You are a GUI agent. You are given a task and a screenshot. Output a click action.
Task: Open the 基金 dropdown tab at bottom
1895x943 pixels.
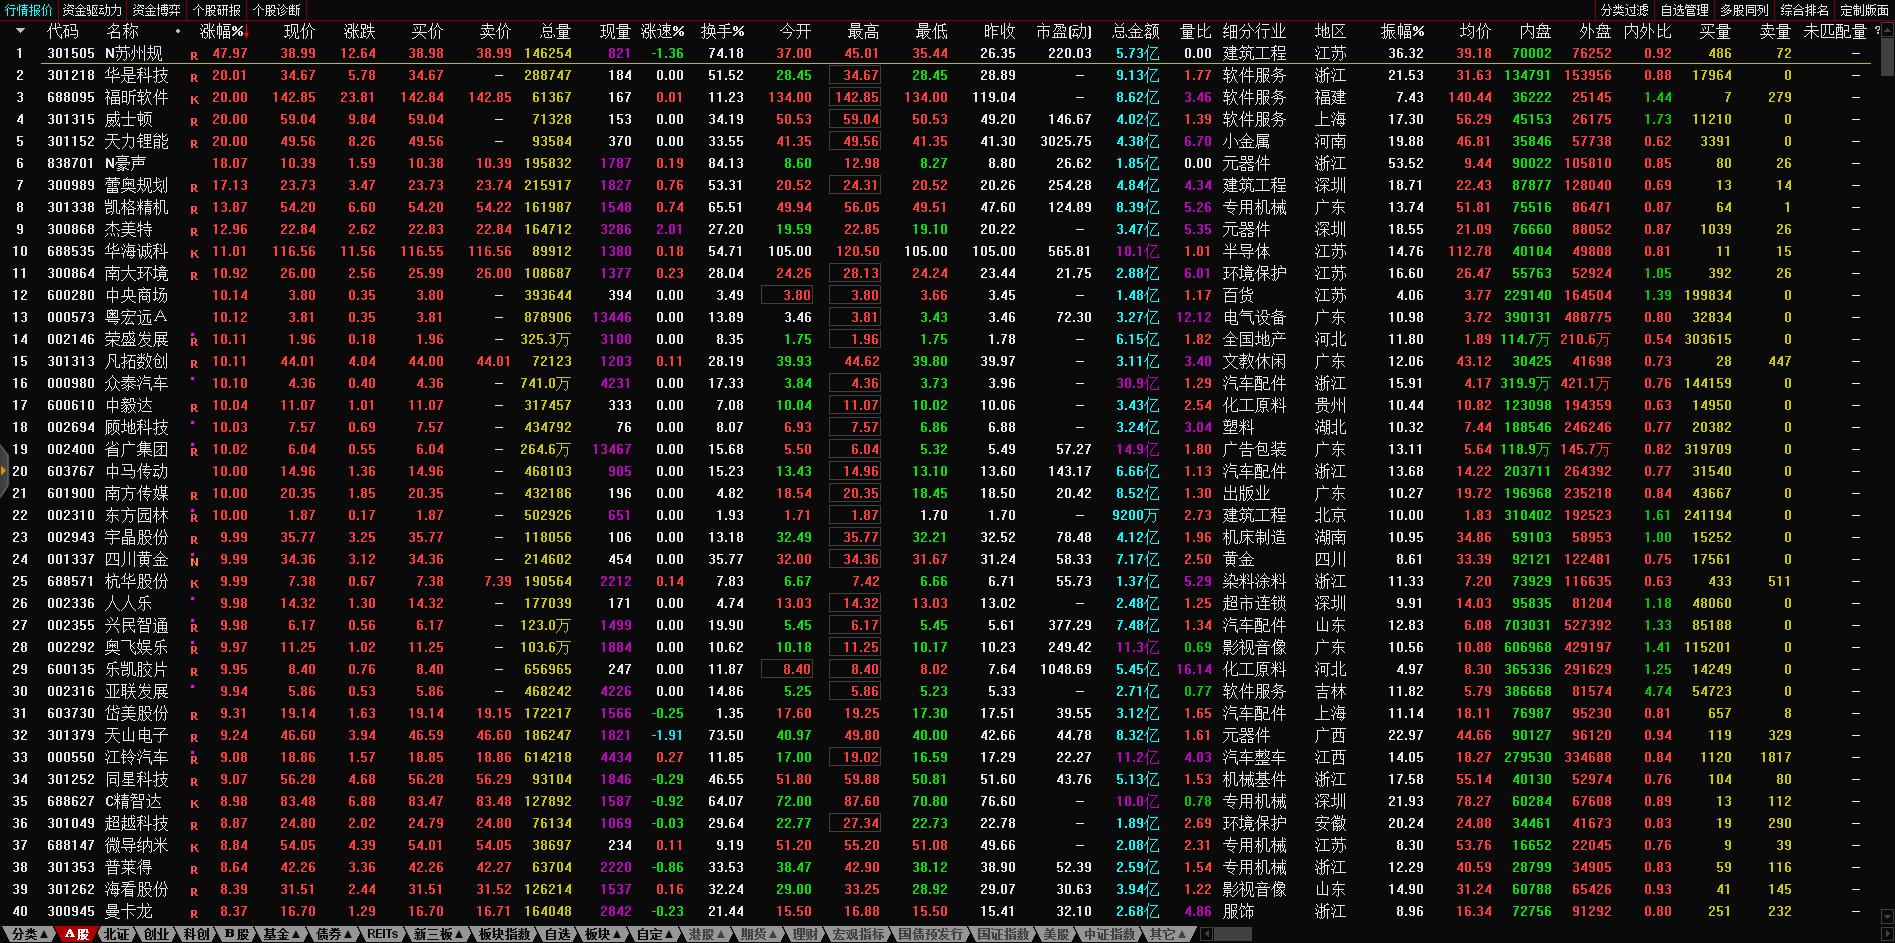click(281, 934)
